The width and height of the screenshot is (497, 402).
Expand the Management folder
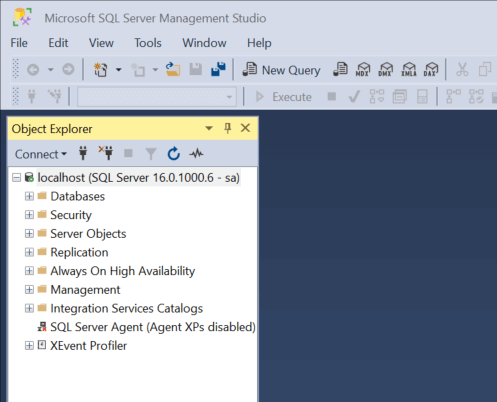(x=29, y=290)
